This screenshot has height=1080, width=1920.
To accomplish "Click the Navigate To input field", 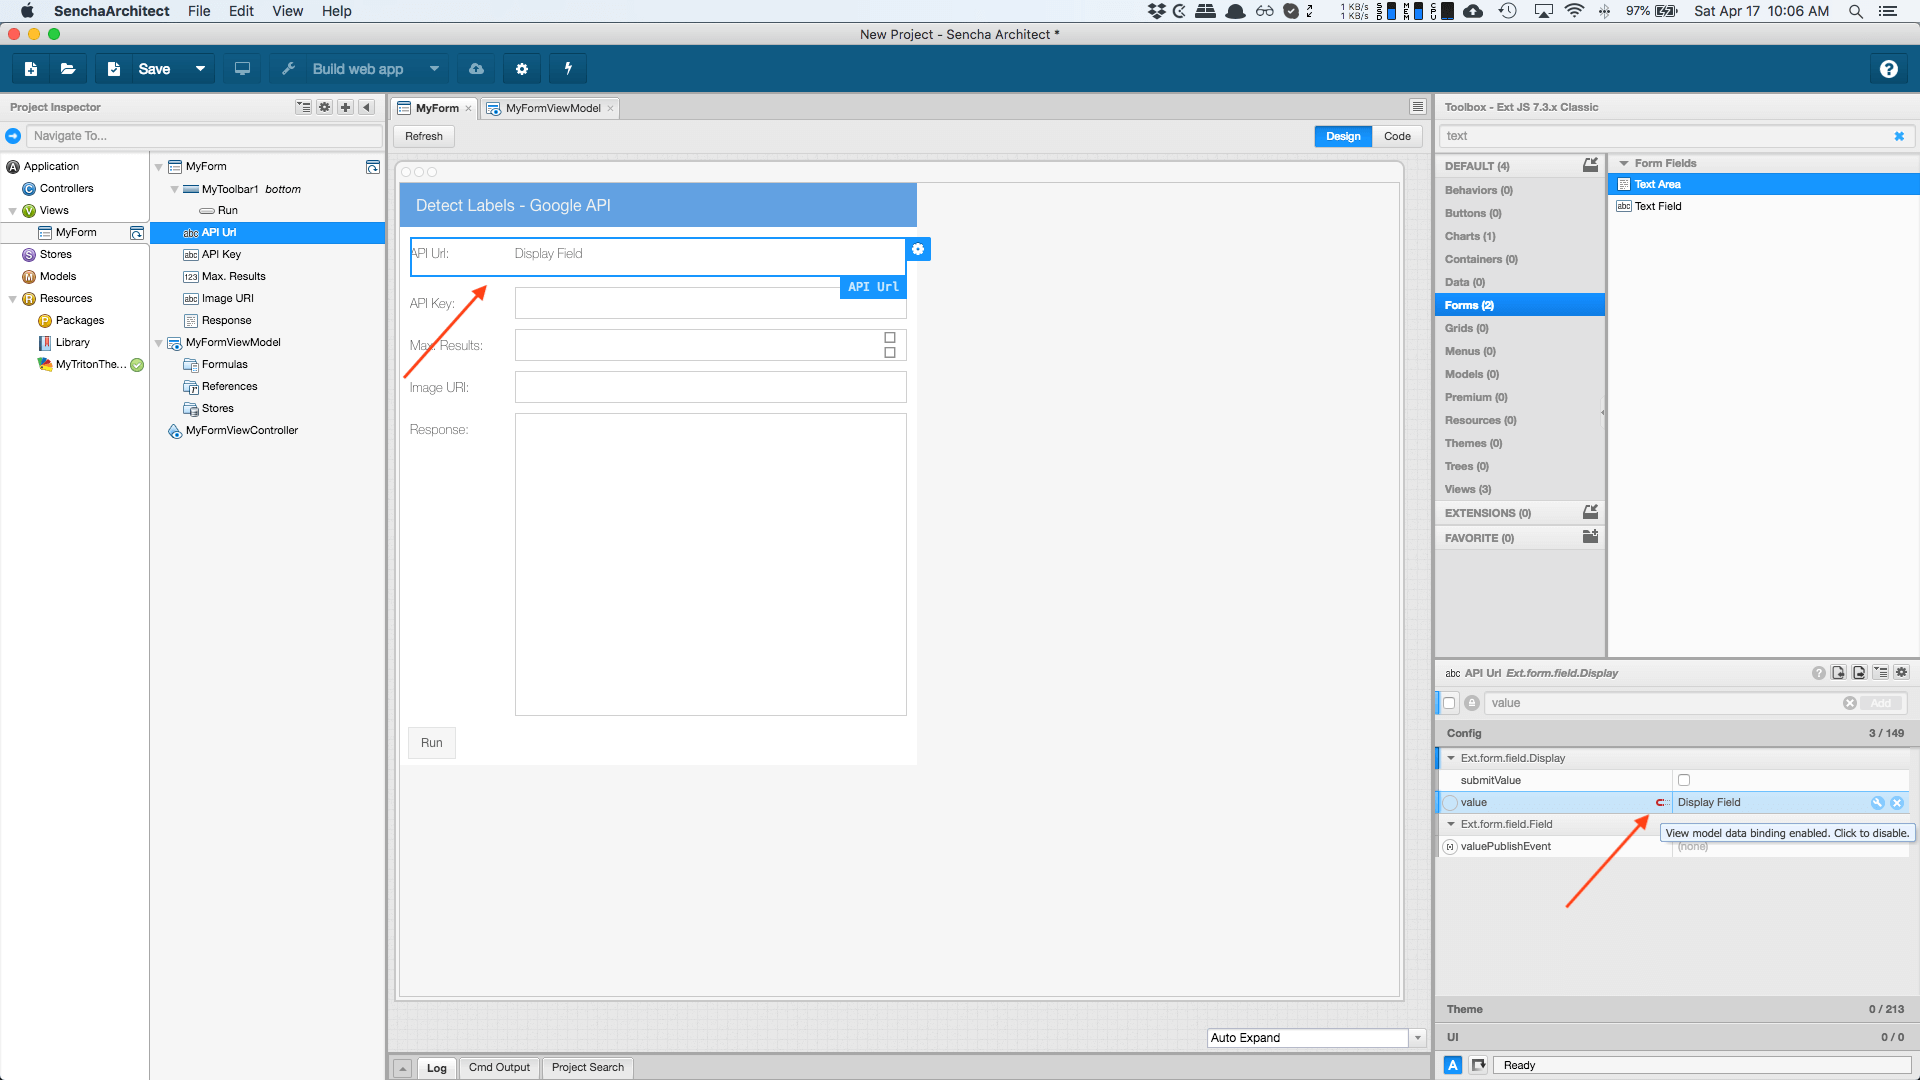I will pos(205,136).
